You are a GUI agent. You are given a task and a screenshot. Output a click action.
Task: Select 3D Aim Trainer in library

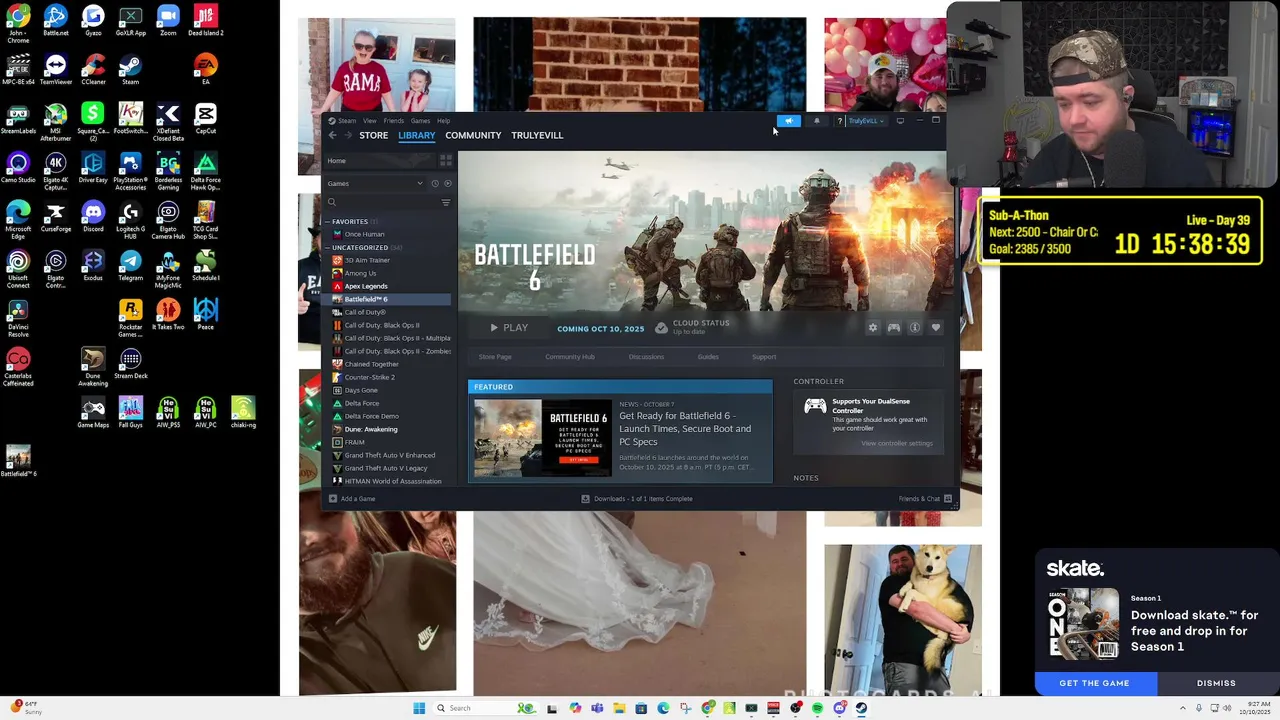click(367, 260)
